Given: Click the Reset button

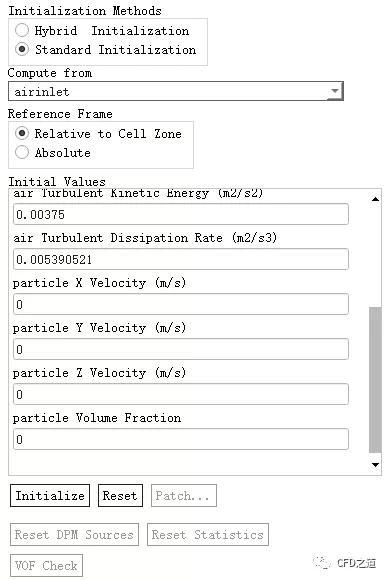Looking at the screenshot, I should pos(120,495).
